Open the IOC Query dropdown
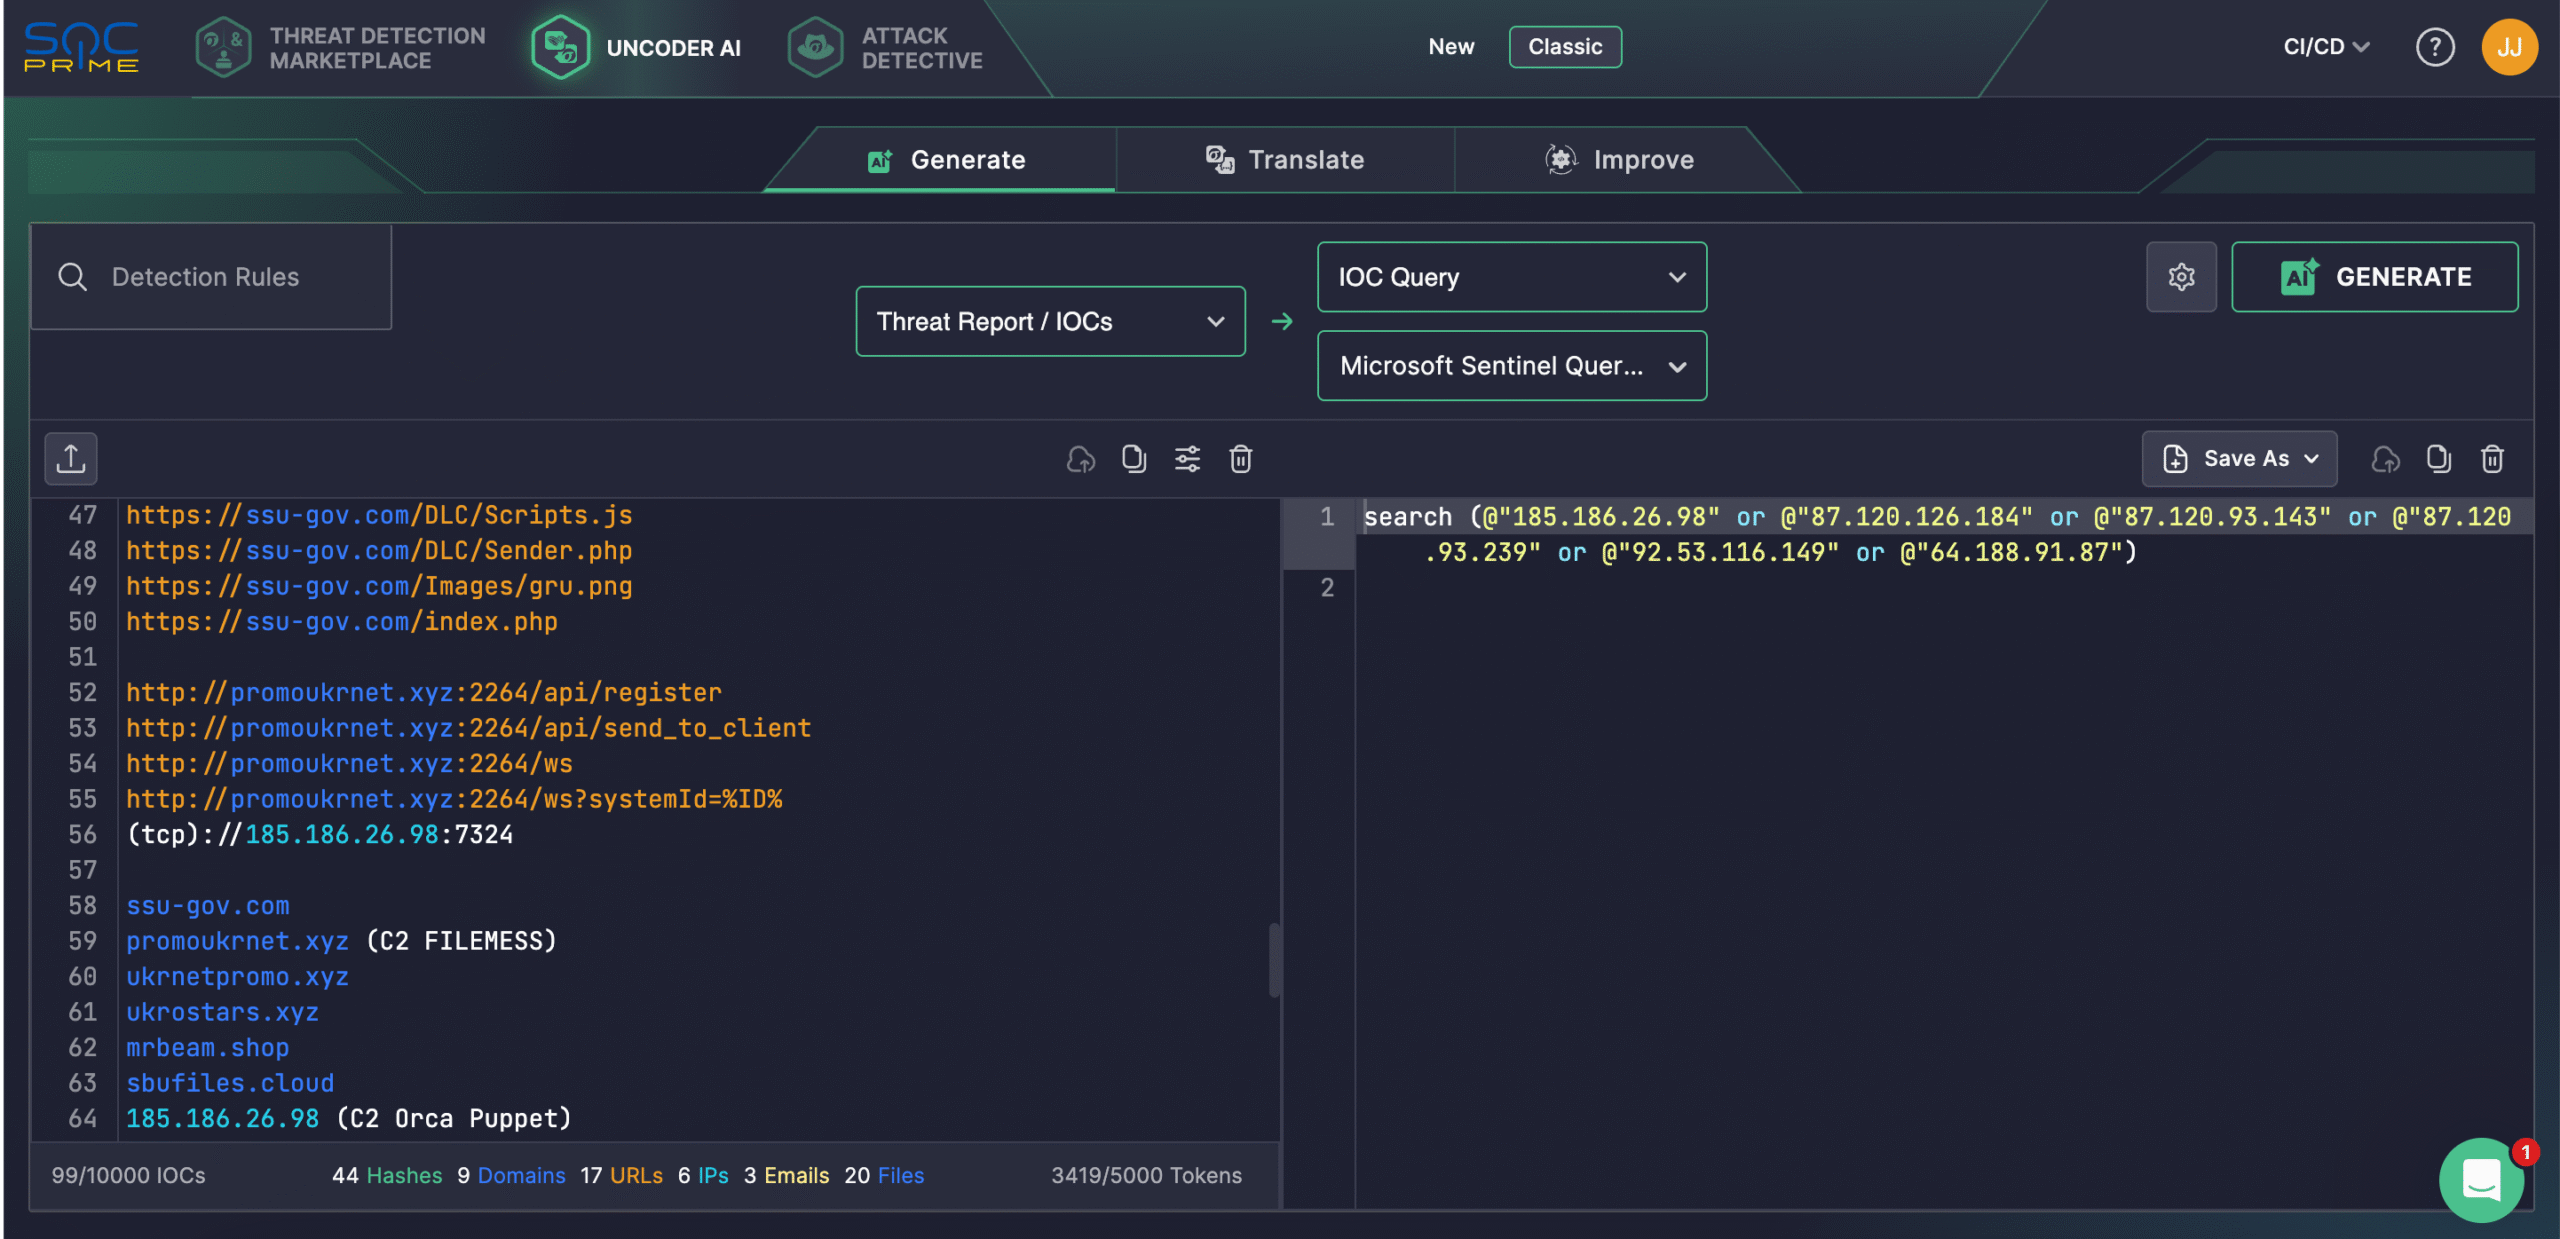Screen dimensions: 2560x1239 (x=1511, y=277)
